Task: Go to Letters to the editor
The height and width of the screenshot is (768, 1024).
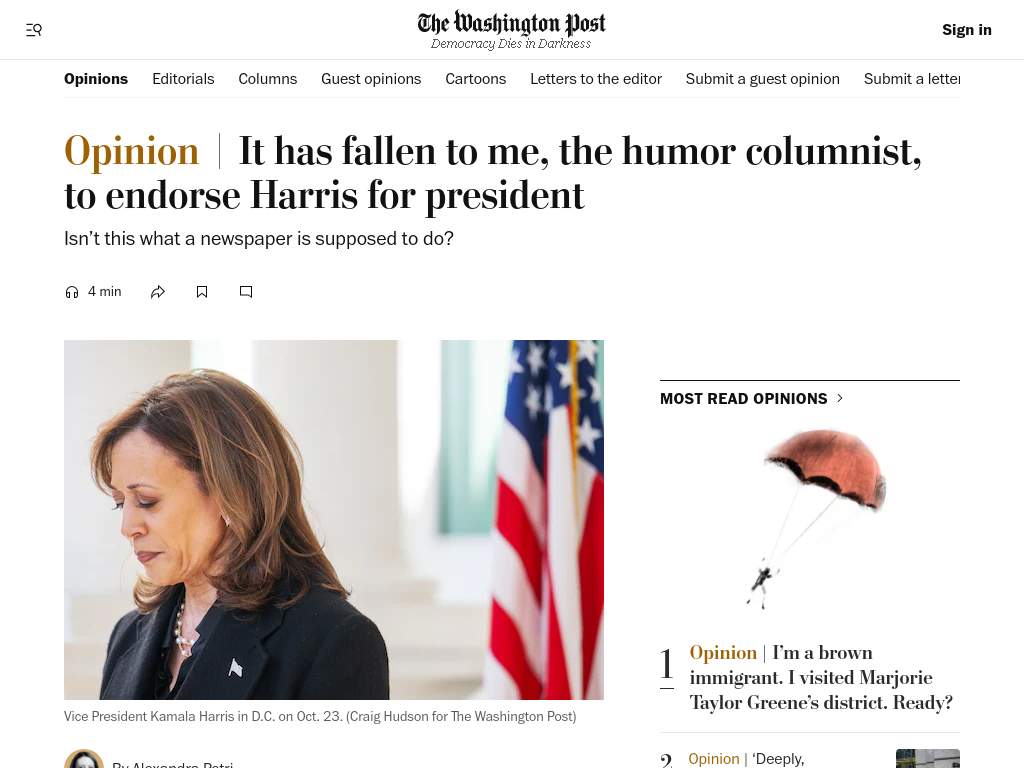Action: click(x=596, y=79)
